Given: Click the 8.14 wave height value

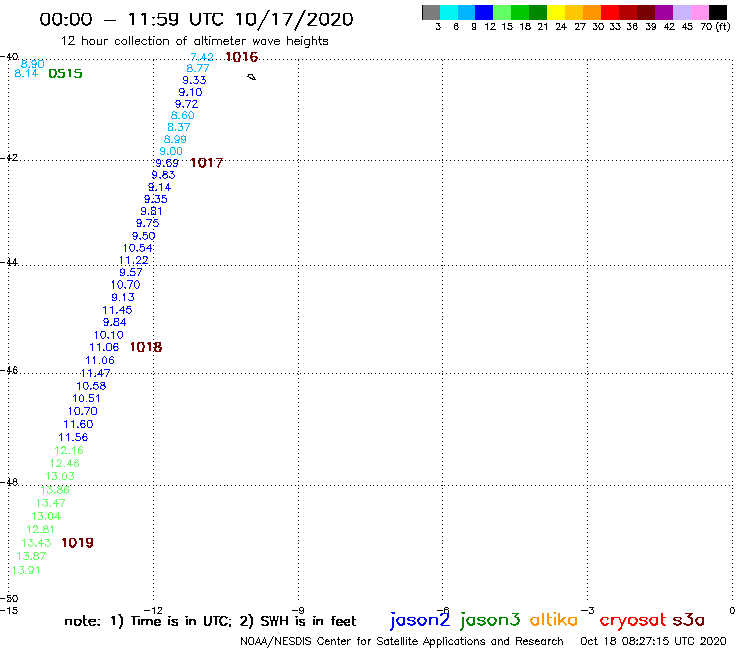Looking at the screenshot, I should coord(26,74).
